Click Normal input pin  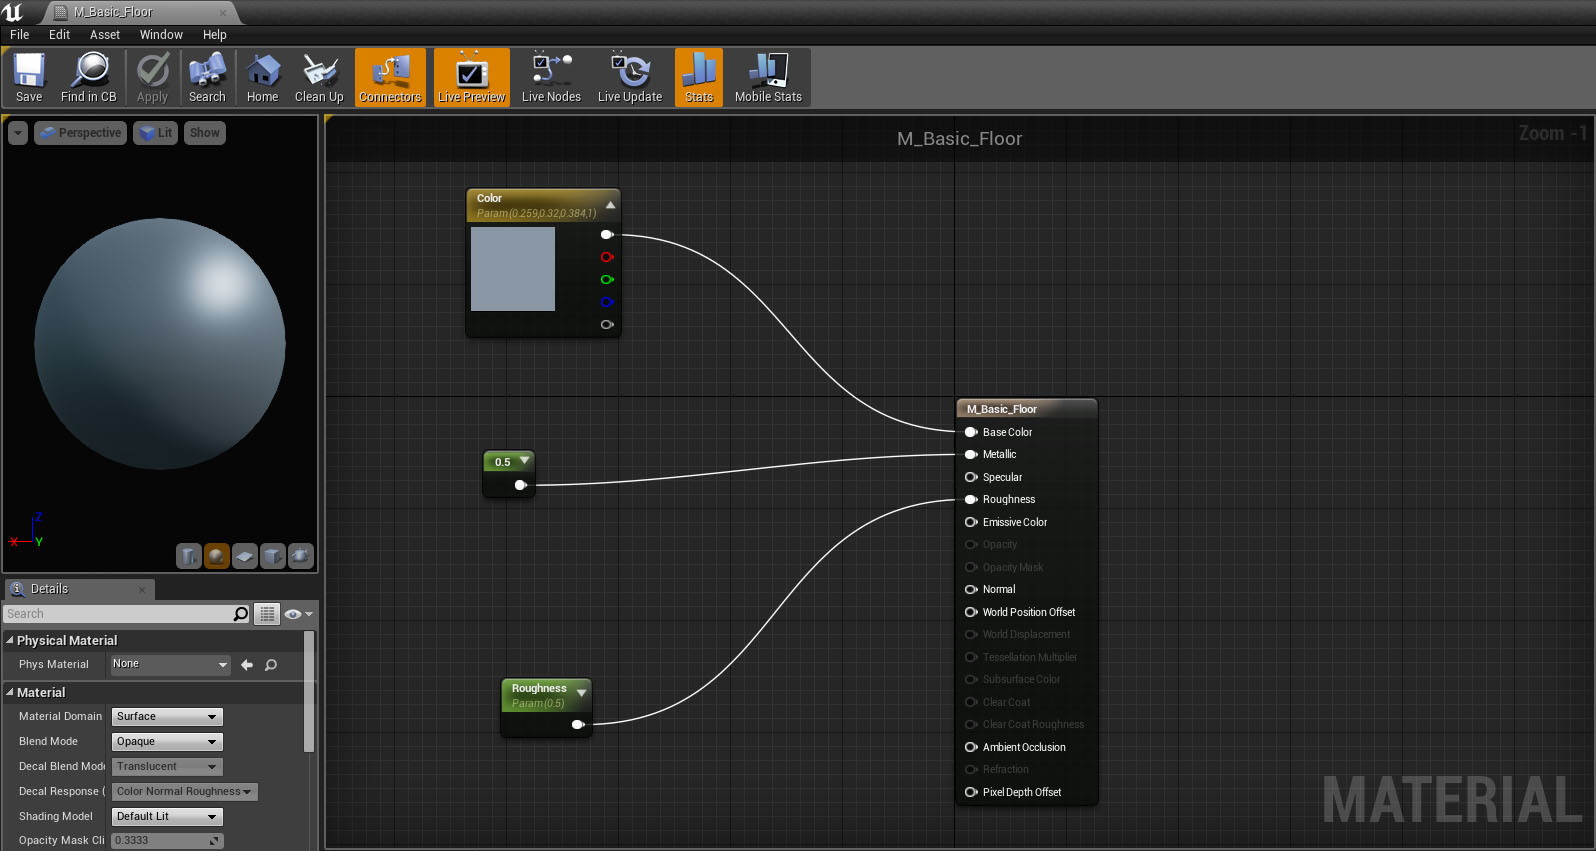(x=970, y=589)
